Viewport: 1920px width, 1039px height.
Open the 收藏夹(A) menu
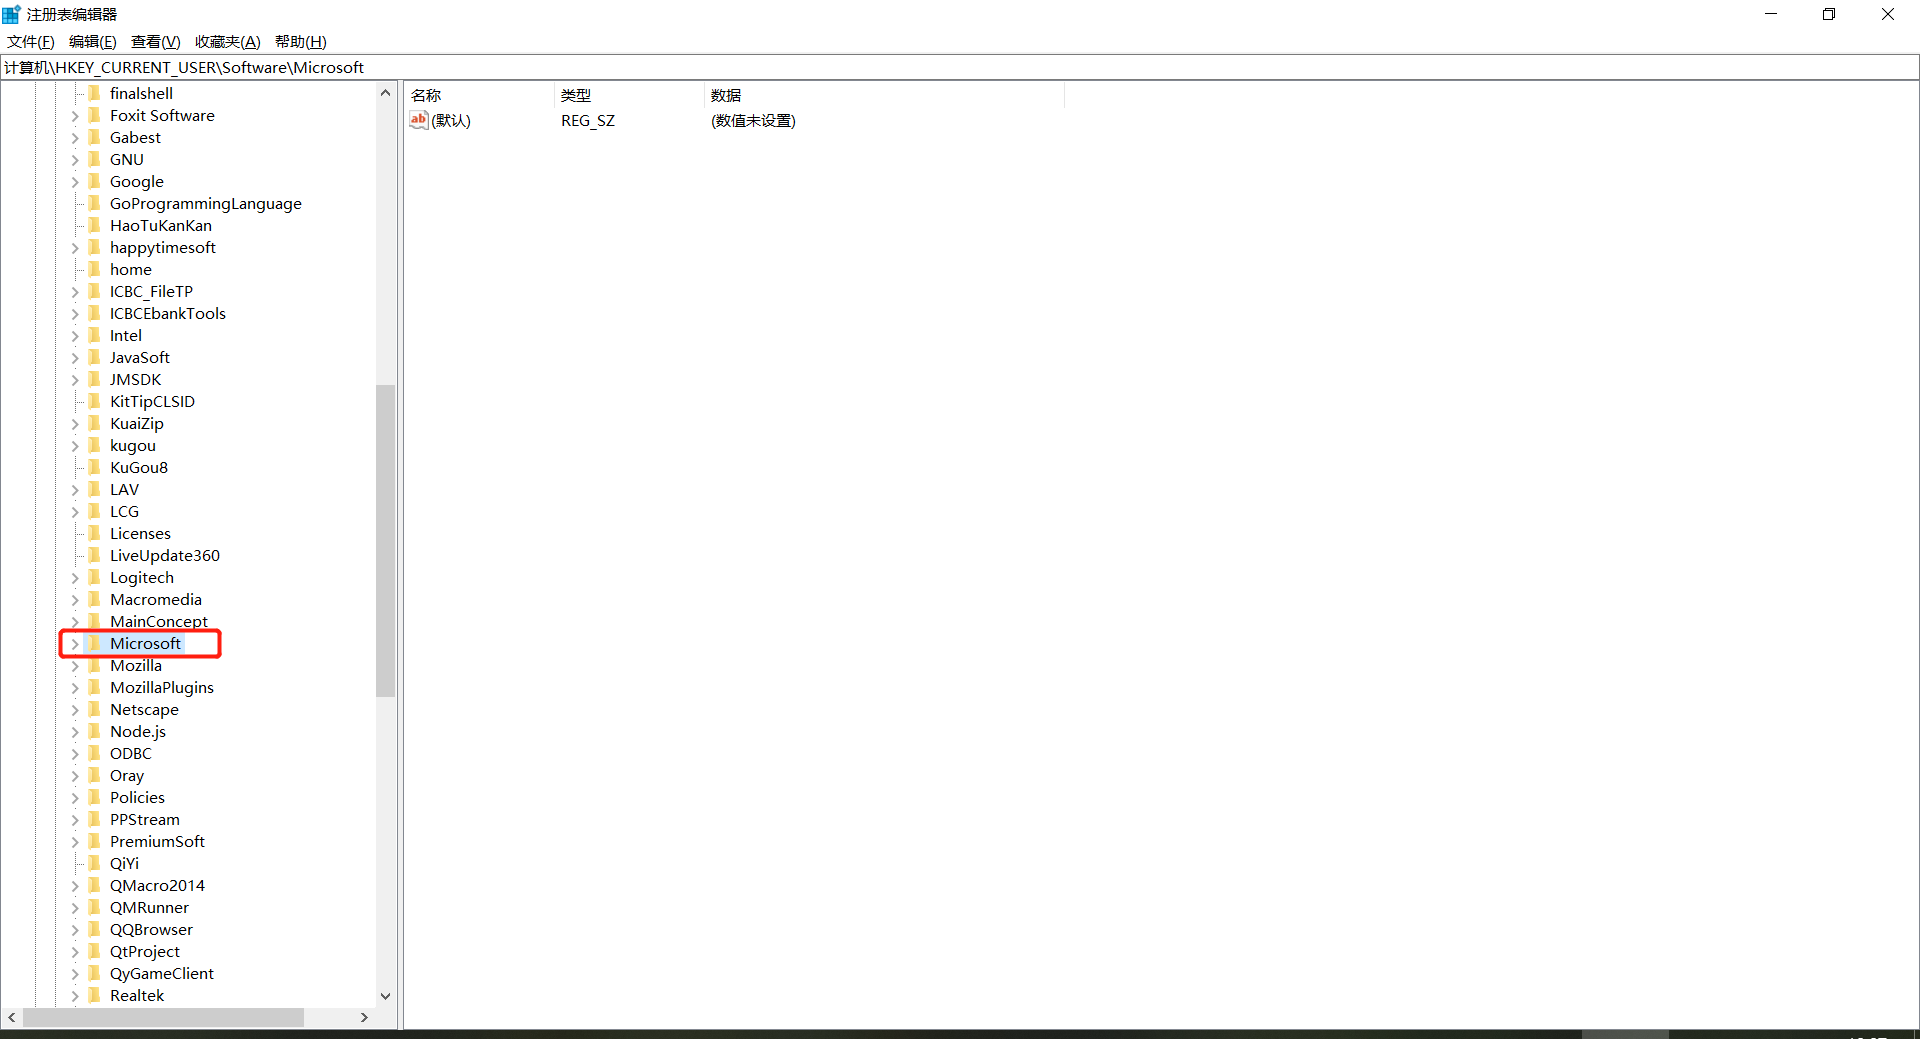tap(227, 41)
